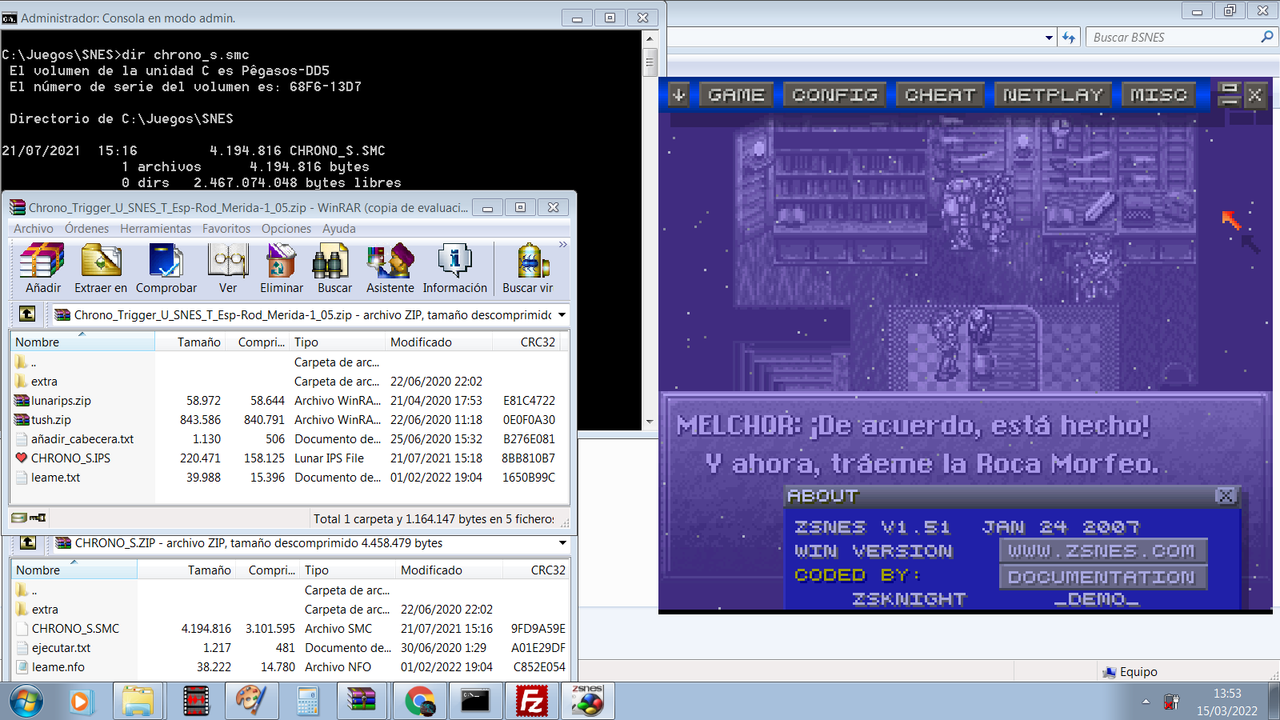Image resolution: width=1280 pixels, height=720 pixels.
Task: Click in the Buscar BSNES search field
Action: (1173, 37)
